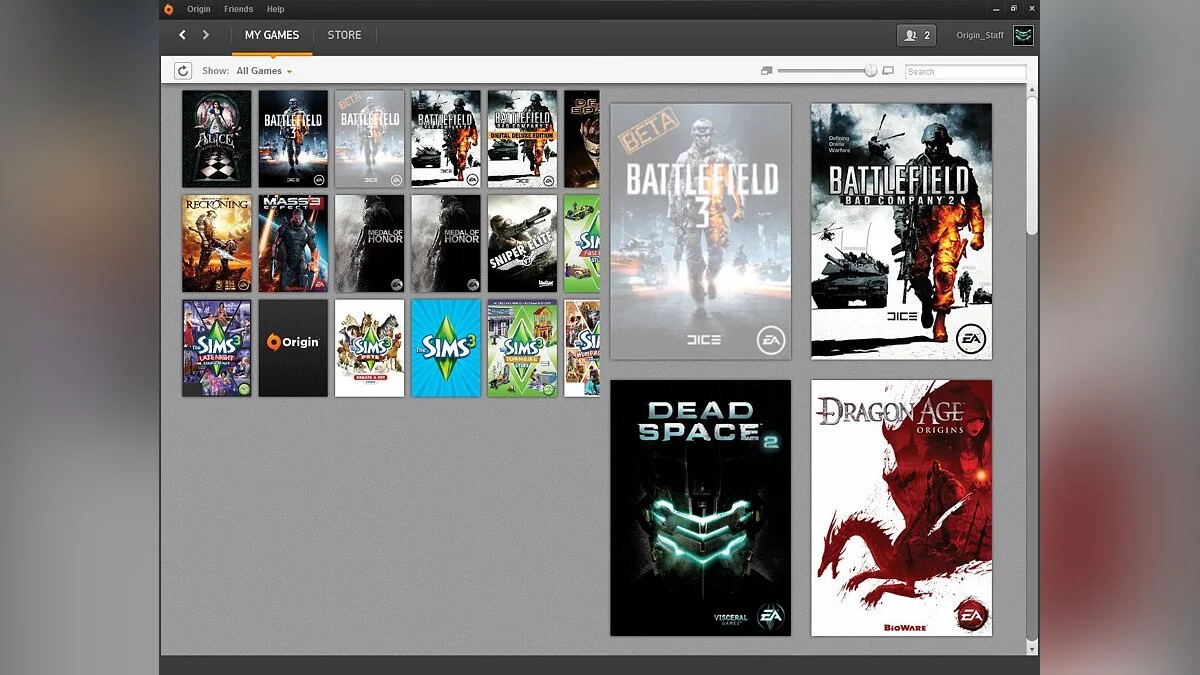The width and height of the screenshot is (1200, 675).
Task: Select the My Games tab
Action: [x=272, y=35]
